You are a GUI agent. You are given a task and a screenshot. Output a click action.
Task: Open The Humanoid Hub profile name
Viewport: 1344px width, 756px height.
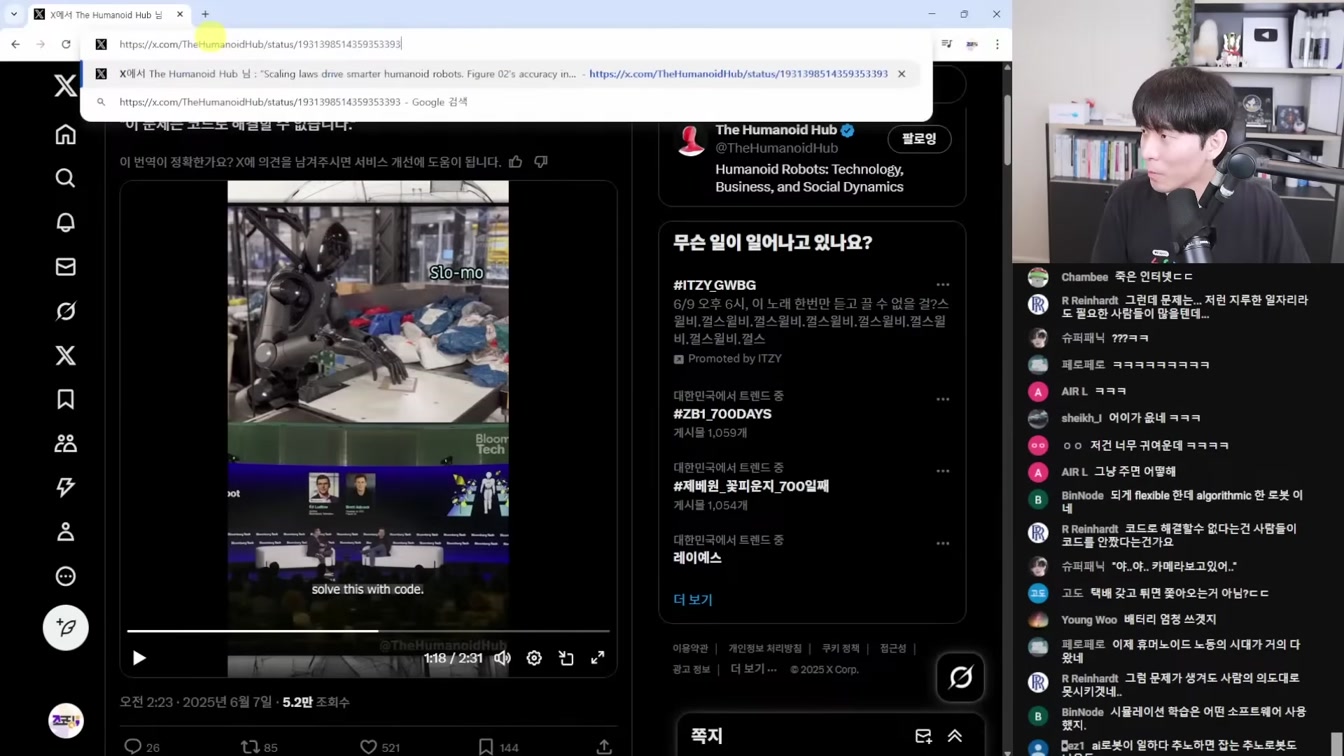point(776,130)
